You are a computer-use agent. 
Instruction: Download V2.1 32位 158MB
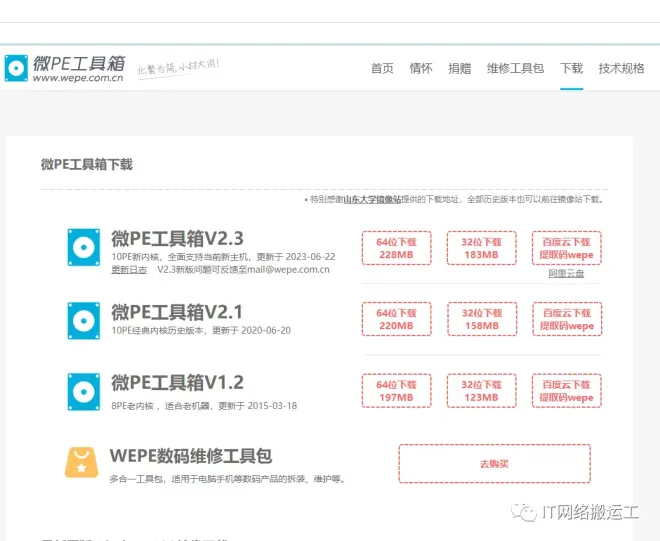(482, 319)
